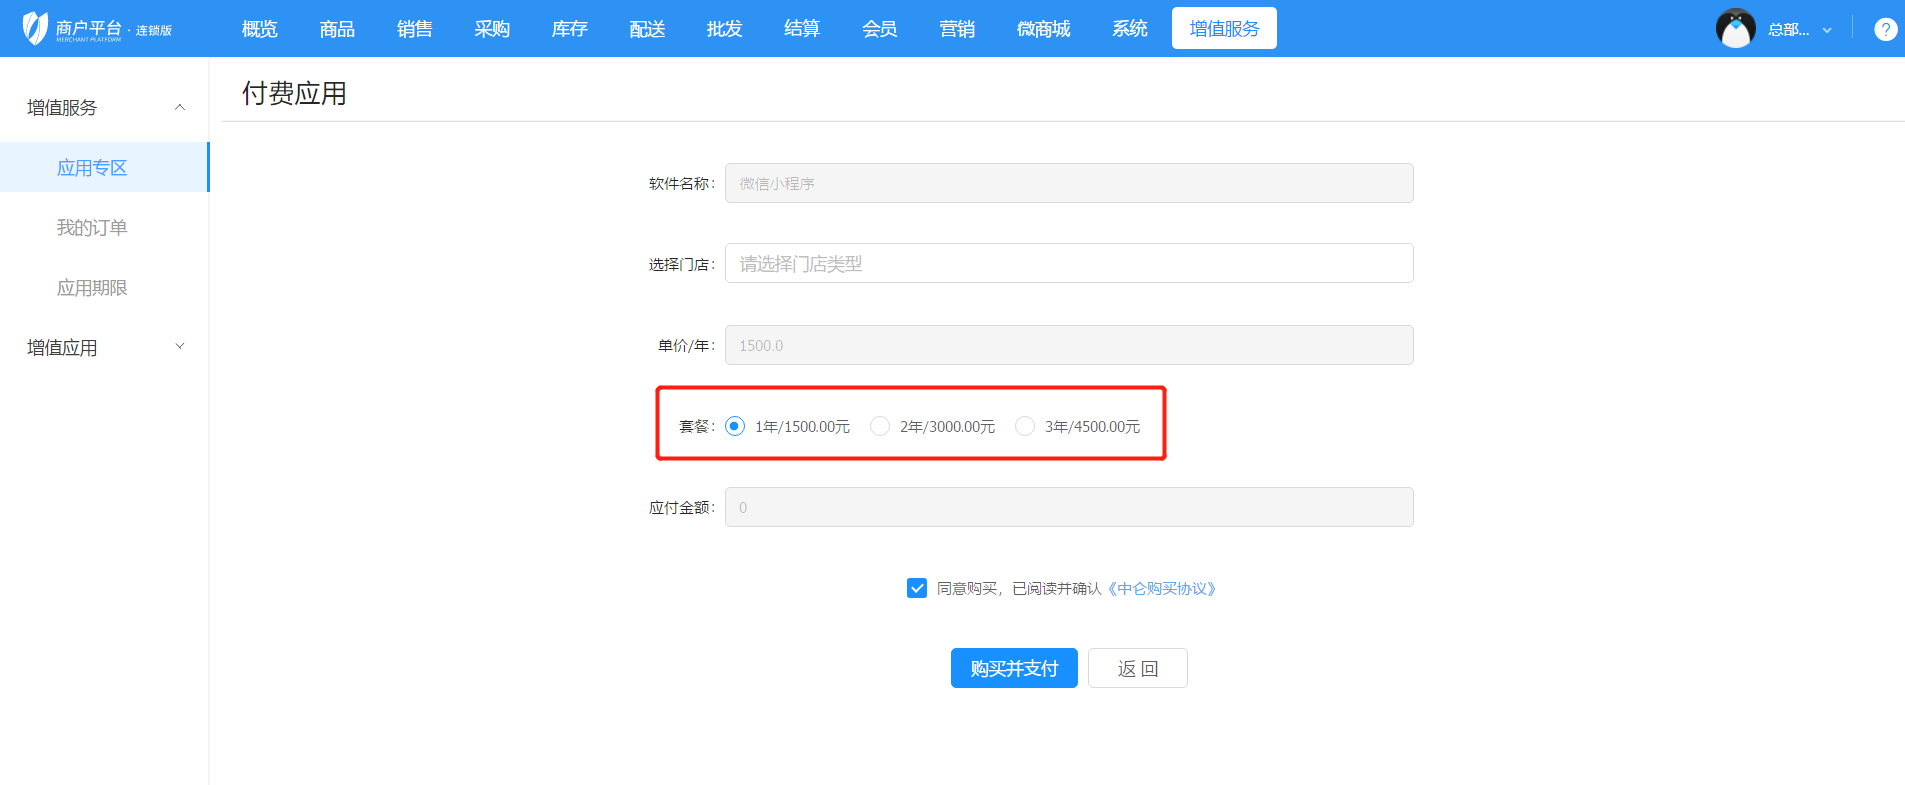
Task: Expand the 增值应用 sidebar section
Action: tap(180, 347)
